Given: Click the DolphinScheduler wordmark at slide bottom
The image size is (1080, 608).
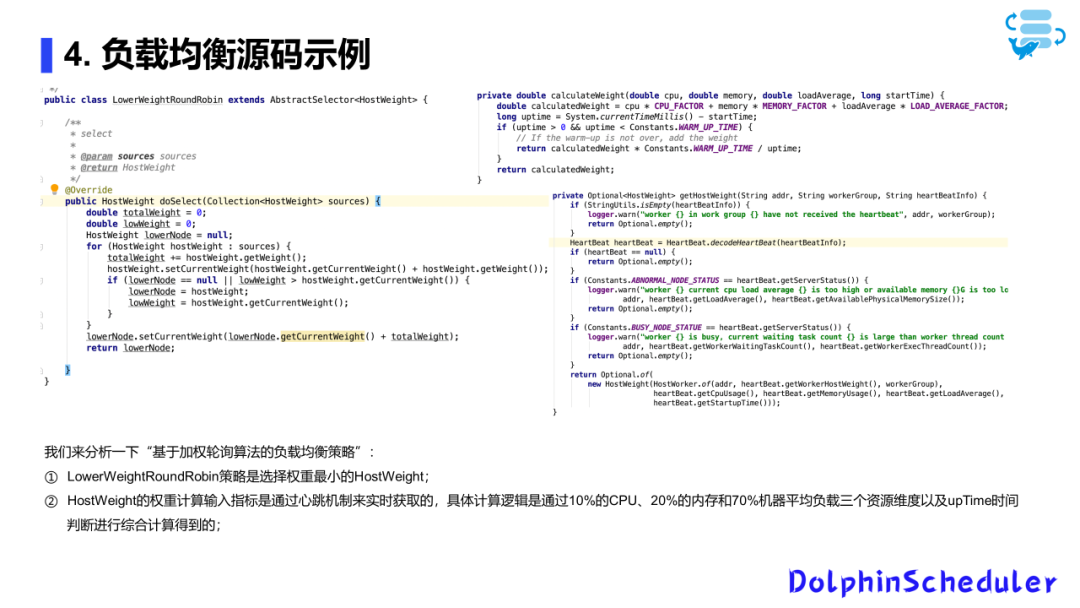Looking at the screenshot, I should coord(922,582).
